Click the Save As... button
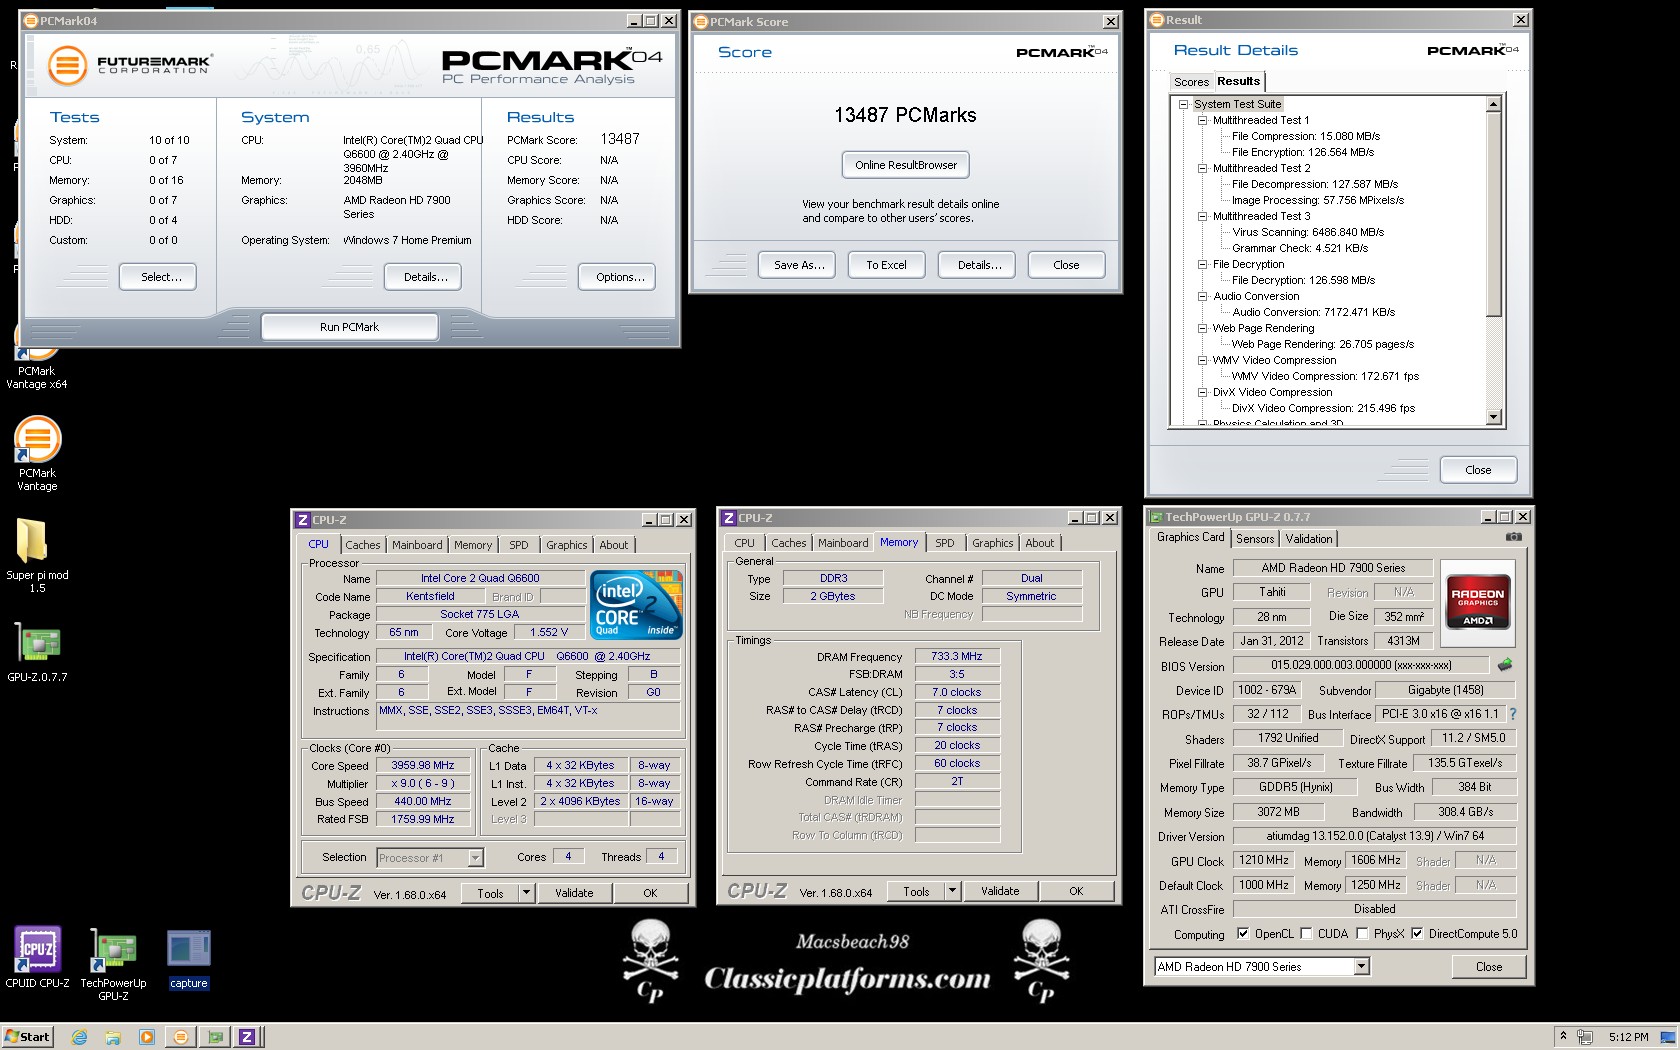The width and height of the screenshot is (1680, 1050). (799, 265)
